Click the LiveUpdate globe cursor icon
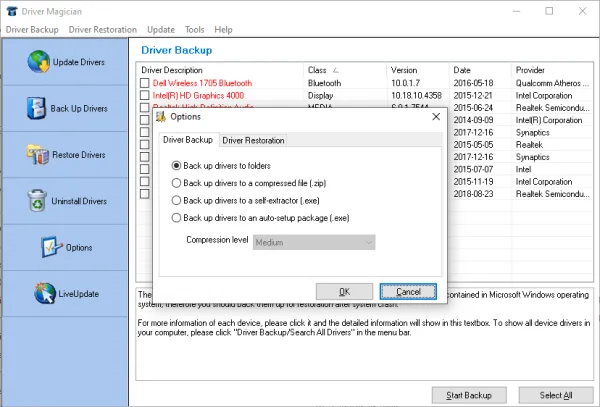Viewport: 600px width, 407px height. [x=45, y=293]
